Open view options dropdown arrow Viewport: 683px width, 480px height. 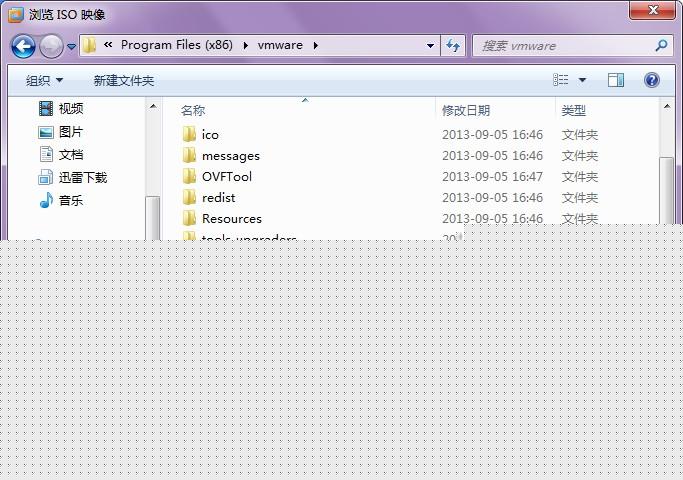pyautogui.click(x=582, y=80)
